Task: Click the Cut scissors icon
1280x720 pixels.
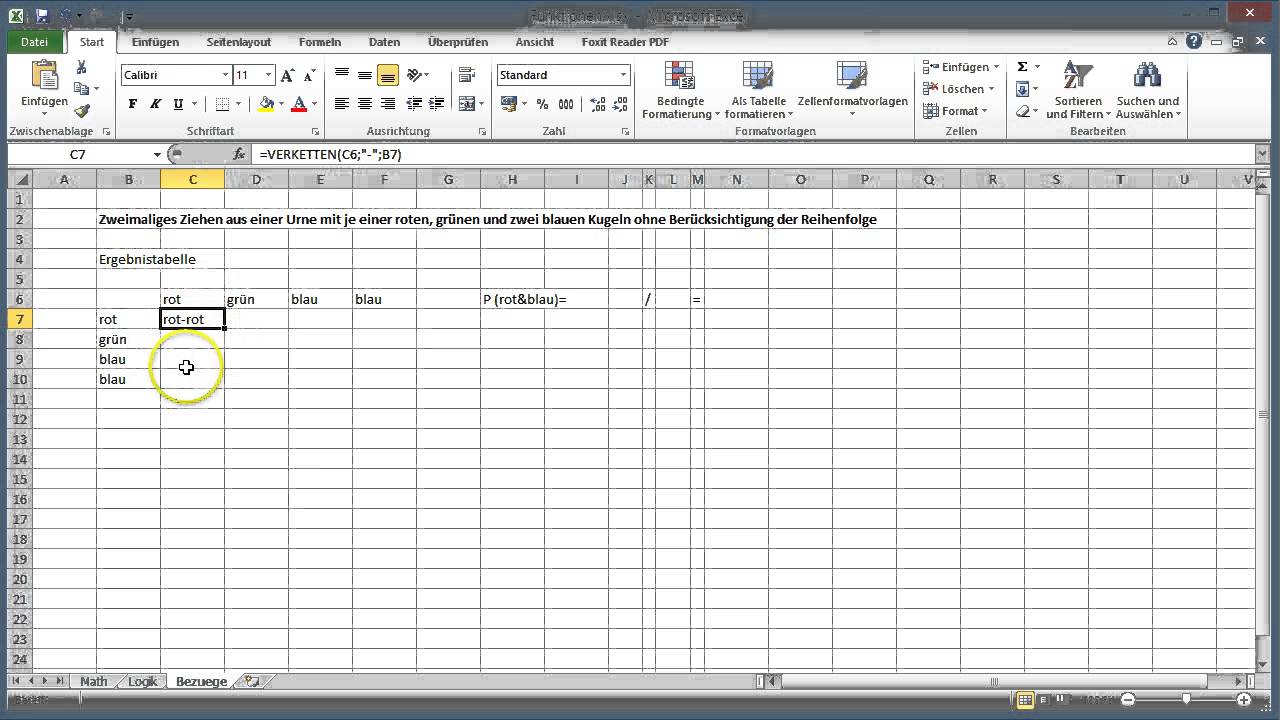Action: [82, 67]
